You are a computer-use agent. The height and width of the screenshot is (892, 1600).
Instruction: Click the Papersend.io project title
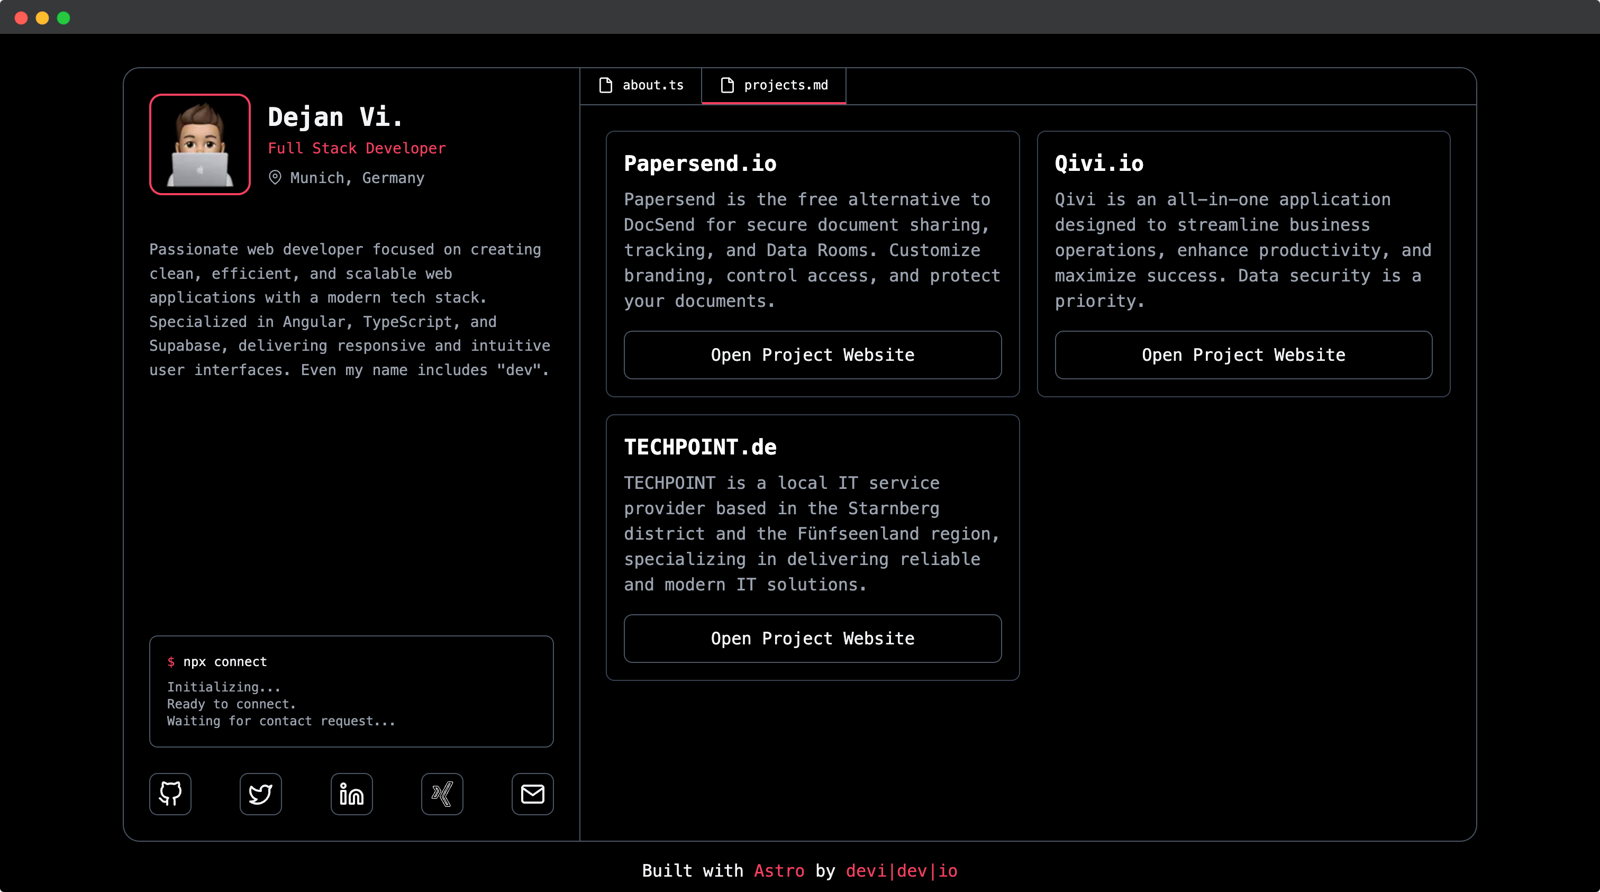point(700,163)
